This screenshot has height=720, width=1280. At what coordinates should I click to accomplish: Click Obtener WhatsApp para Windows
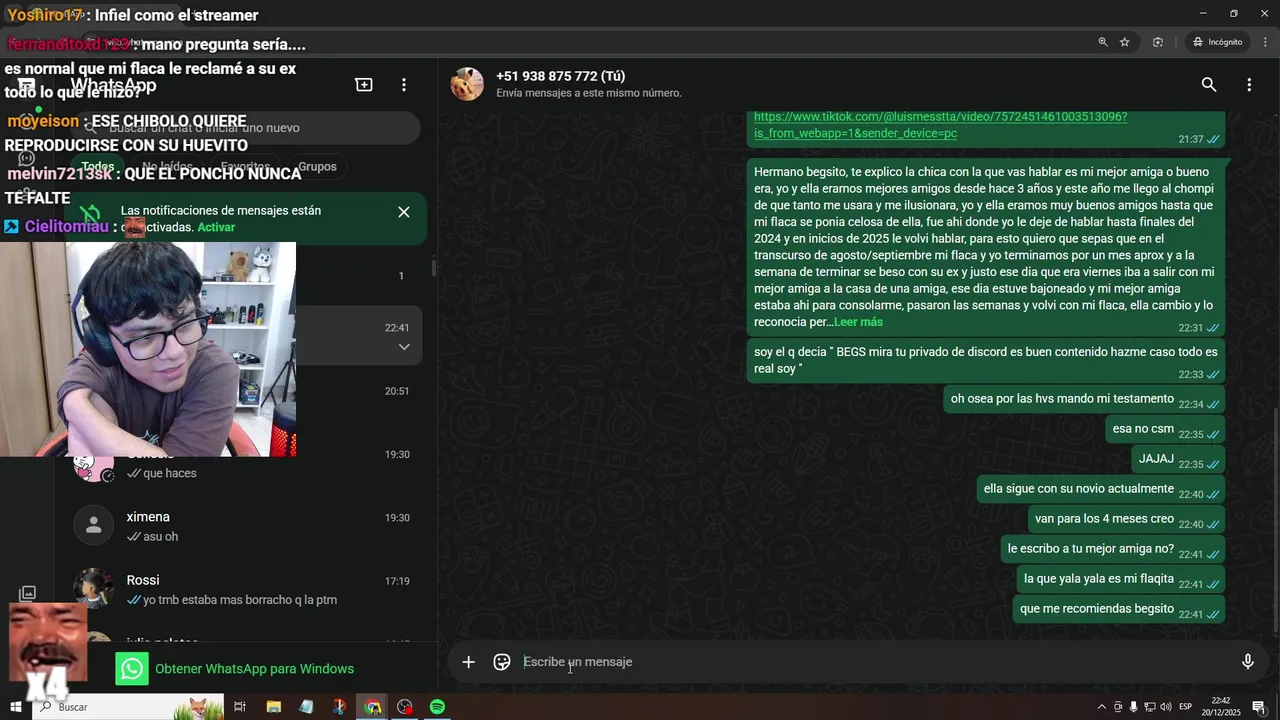click(254, 669)
